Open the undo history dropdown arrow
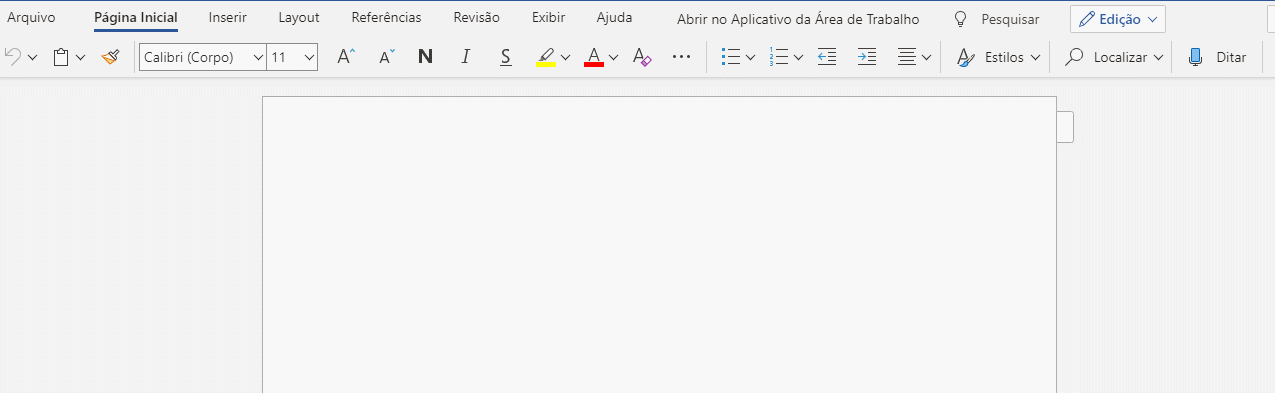Image resolution: width=1275 pixels, height=393 pixels. tap(33, 58)
